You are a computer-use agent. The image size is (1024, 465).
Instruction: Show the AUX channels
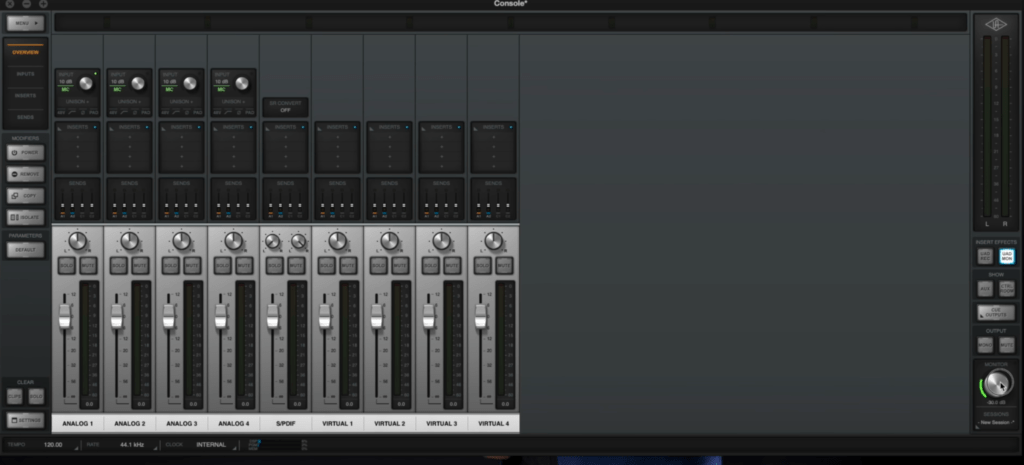point(985,288)
